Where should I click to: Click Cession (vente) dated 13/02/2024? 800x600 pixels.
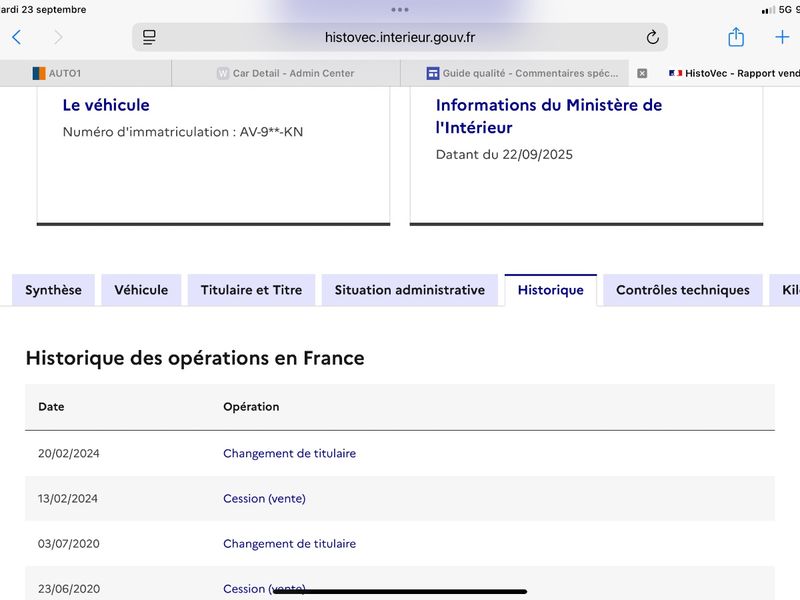tap(264, 498)
